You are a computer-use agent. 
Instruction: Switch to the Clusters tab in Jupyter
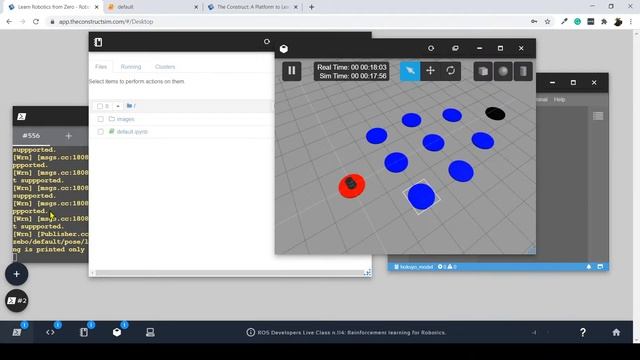(165, 67)
